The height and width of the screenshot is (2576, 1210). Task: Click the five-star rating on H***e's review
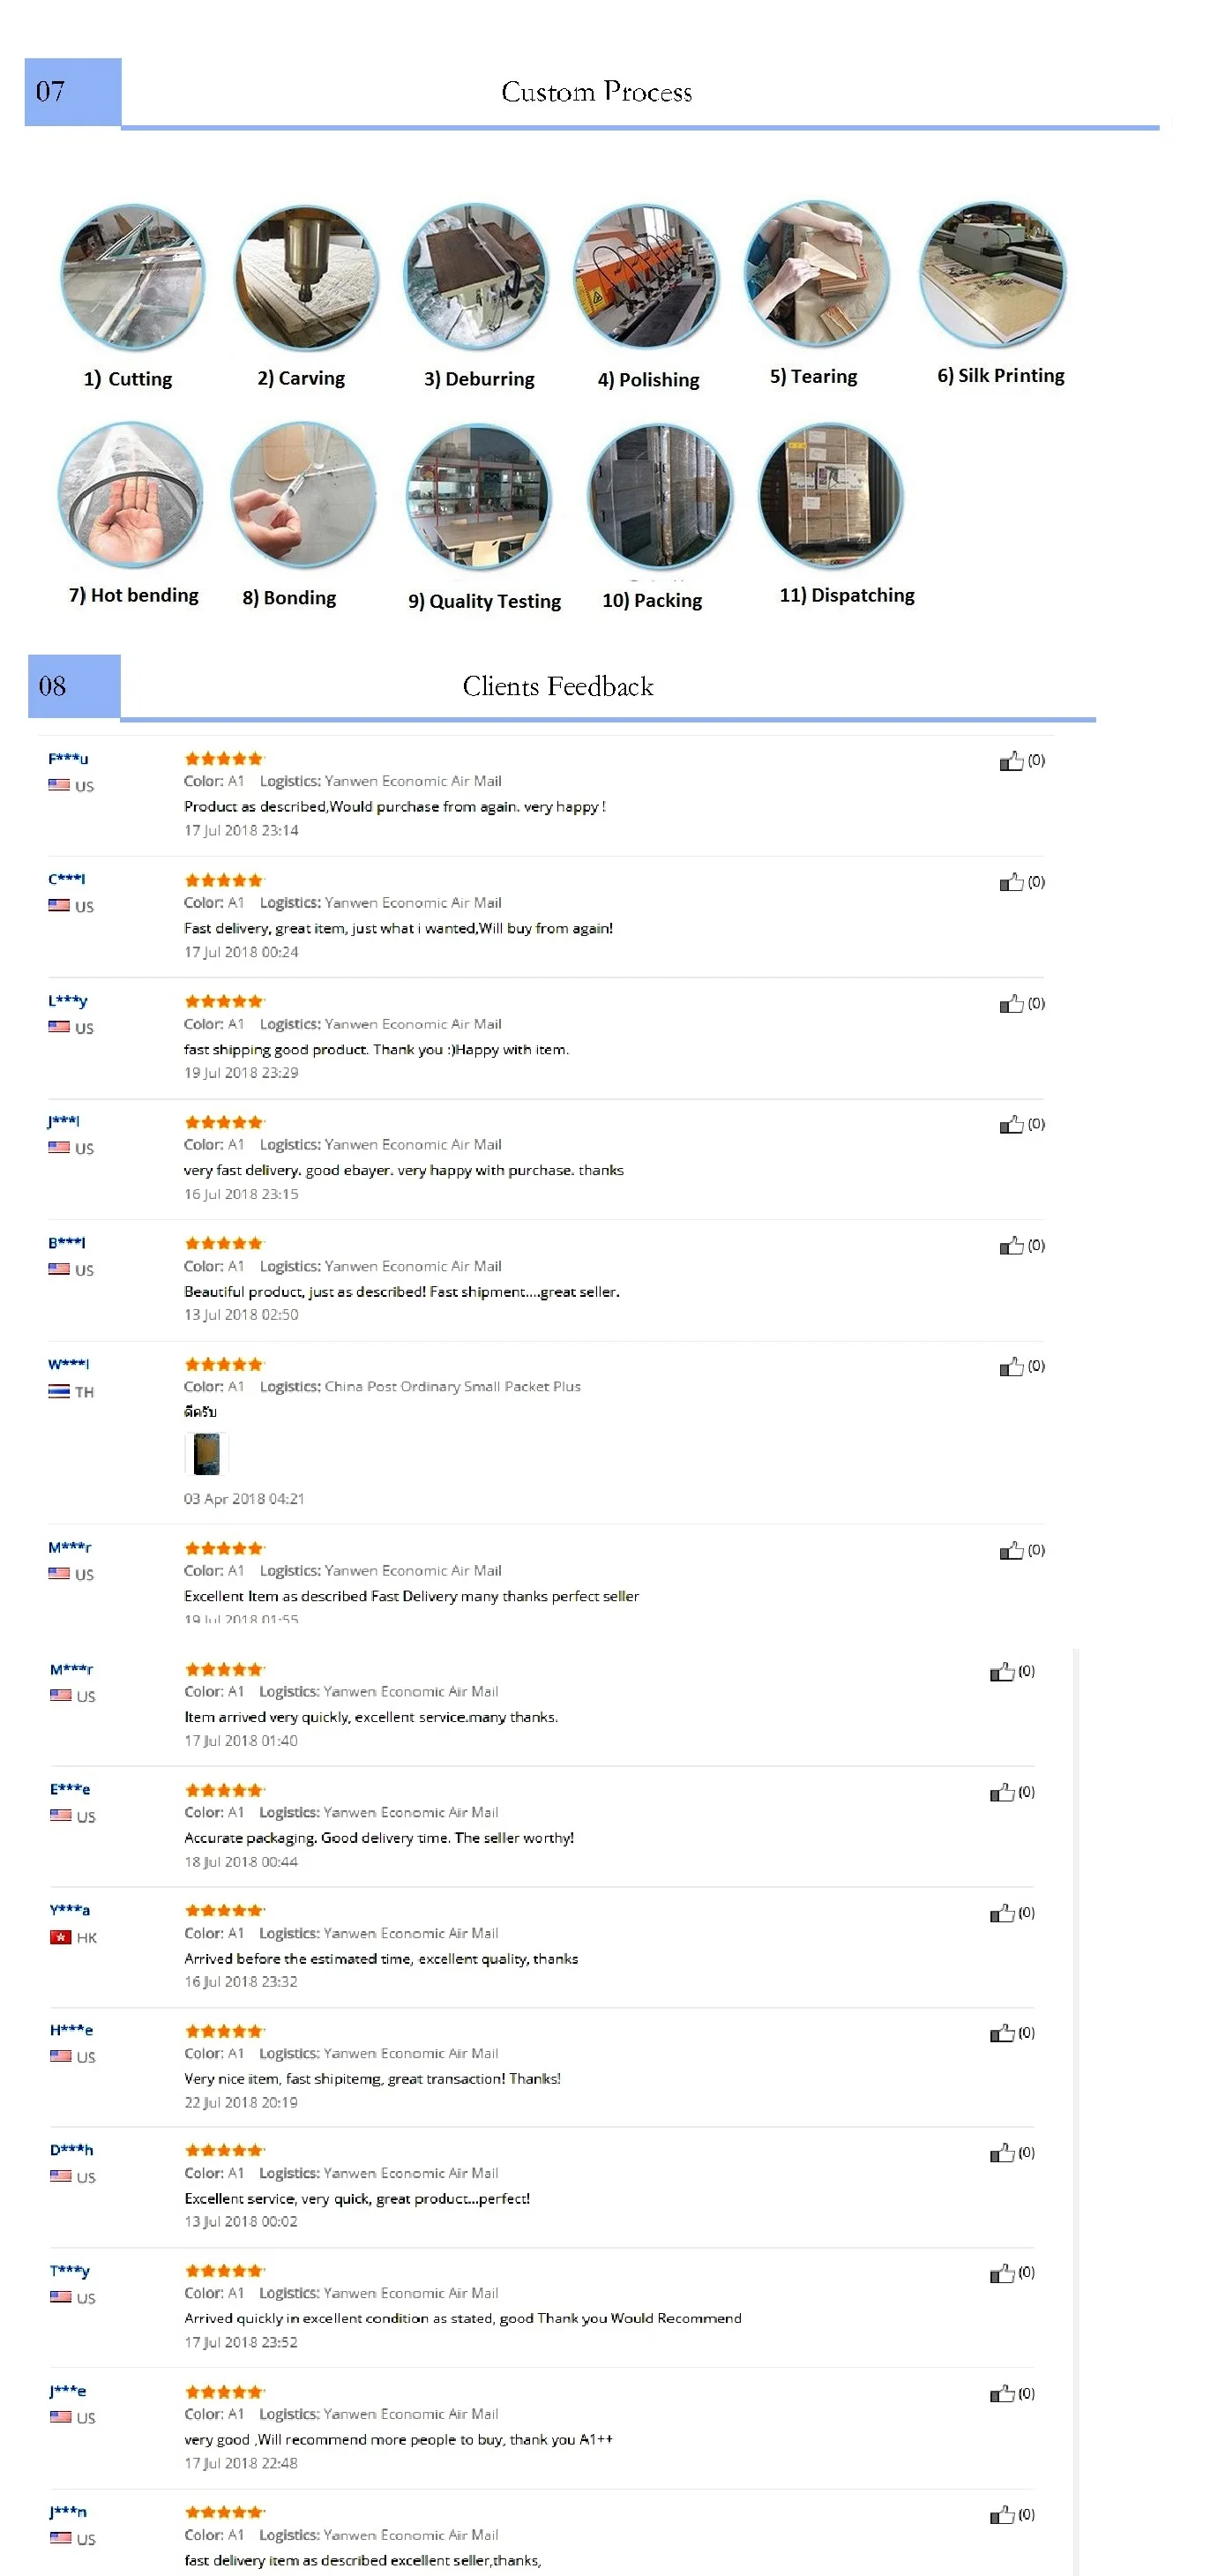pyautogui.click(x=224, y=2030)
